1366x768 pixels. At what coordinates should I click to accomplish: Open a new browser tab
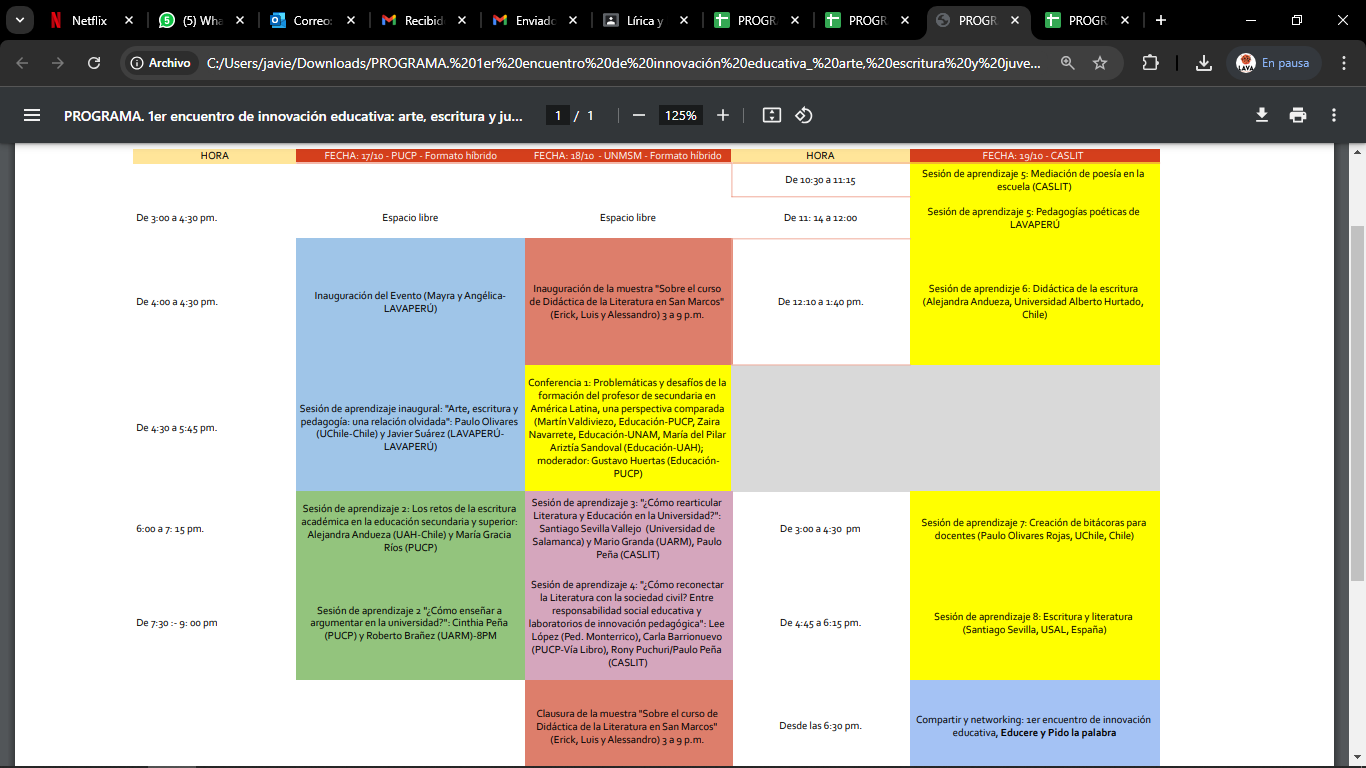[x=1160, y=20]
